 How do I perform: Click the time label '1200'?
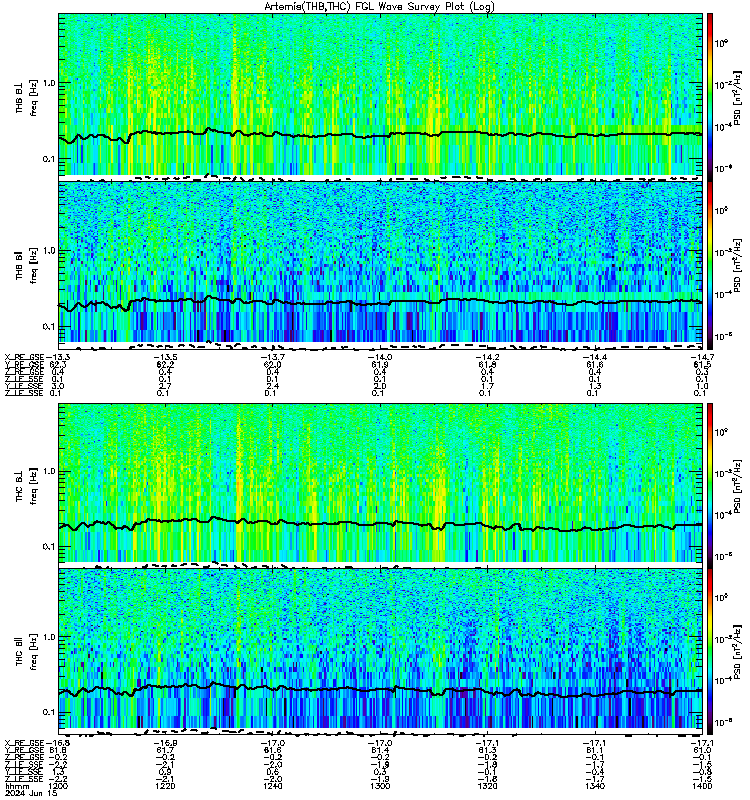click(58, 786)
